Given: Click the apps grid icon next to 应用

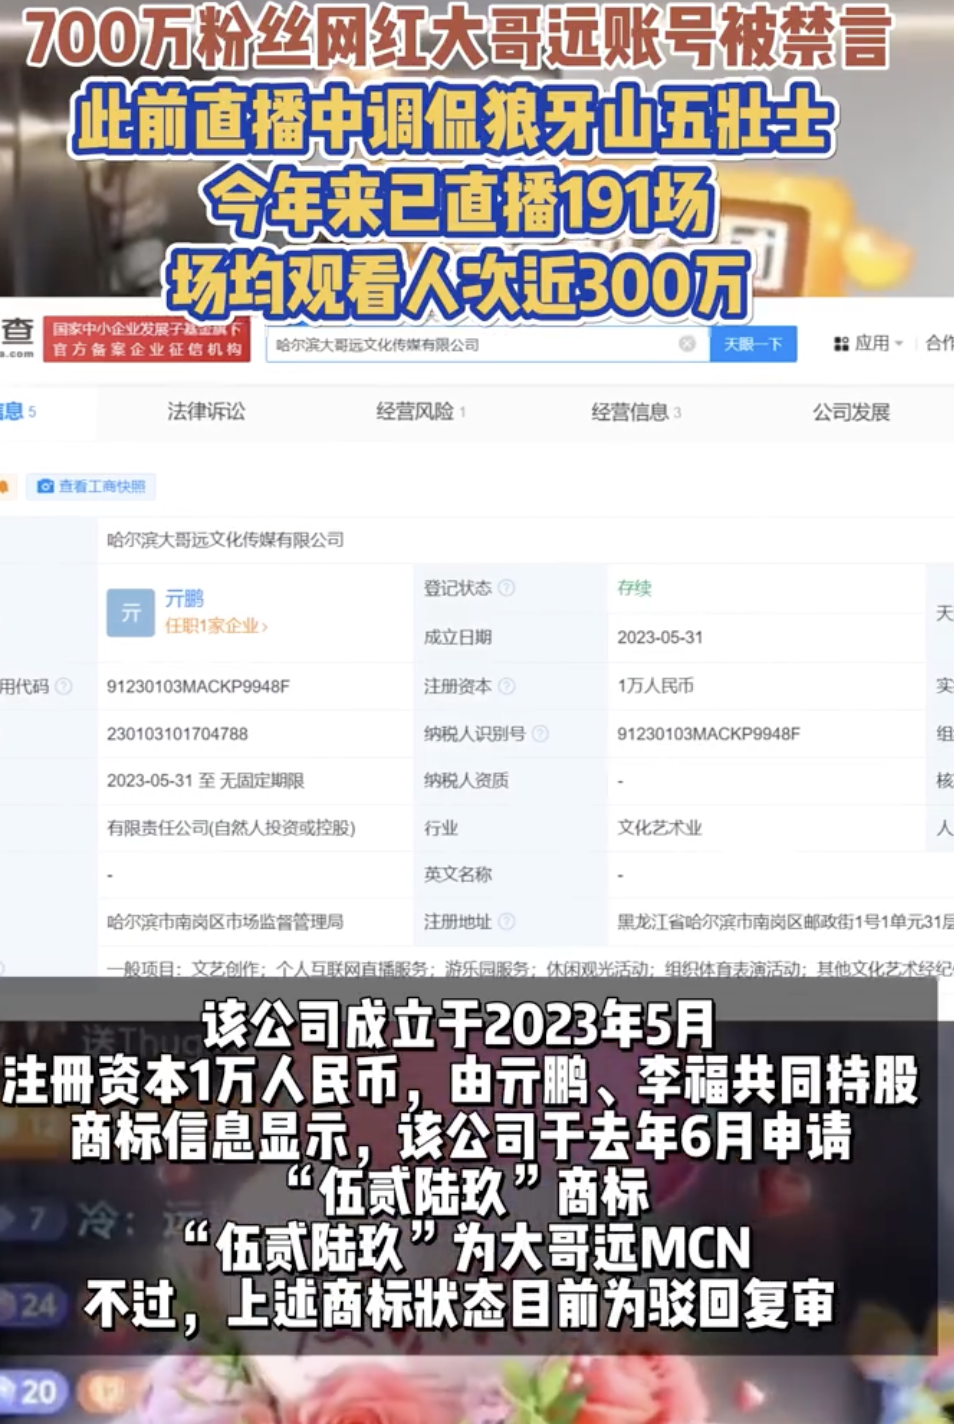Looking at the screenshot, I should pyautogui.click(x=841, y=343).
